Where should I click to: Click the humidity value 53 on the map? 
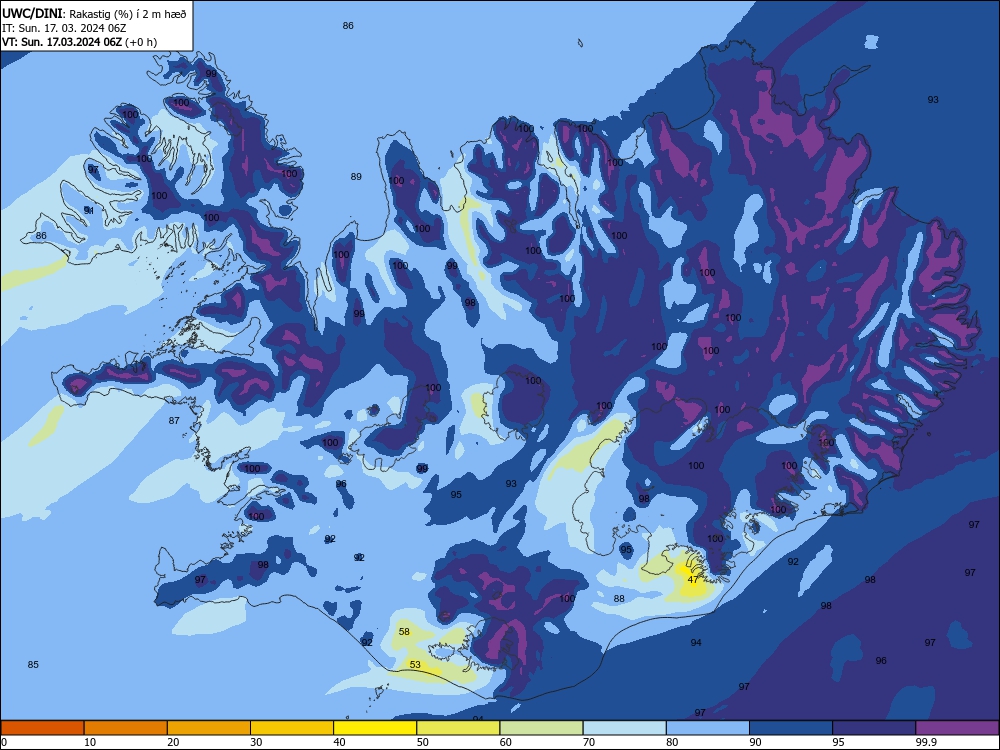pos(415,665)
